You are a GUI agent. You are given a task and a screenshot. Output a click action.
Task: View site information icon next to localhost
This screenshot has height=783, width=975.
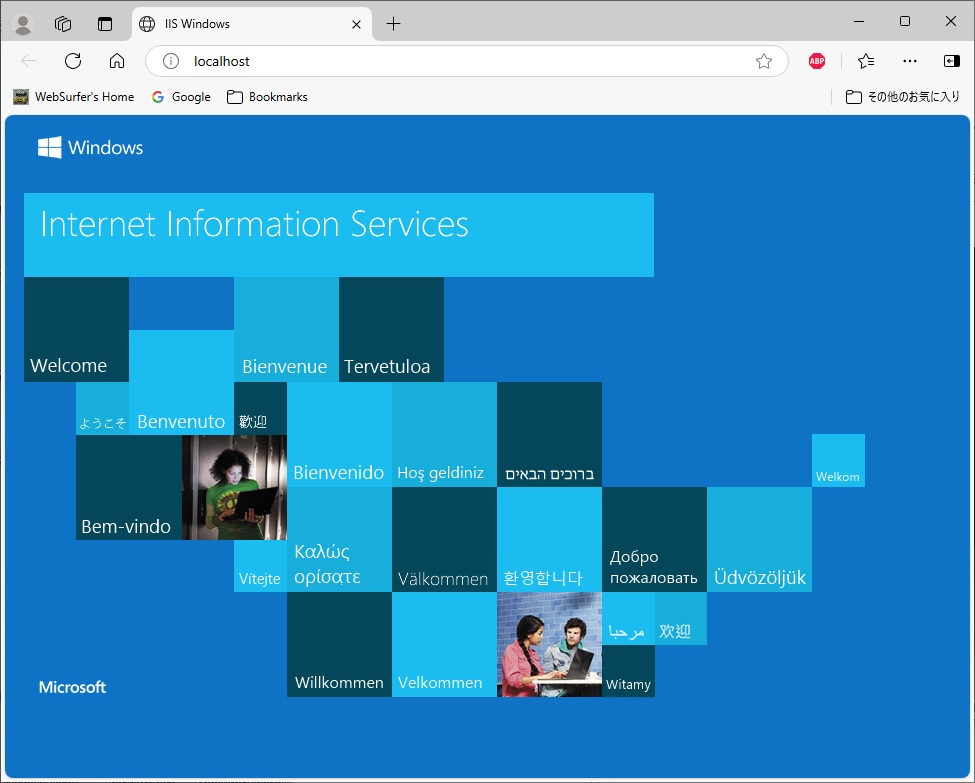click(x=171, y=61)
